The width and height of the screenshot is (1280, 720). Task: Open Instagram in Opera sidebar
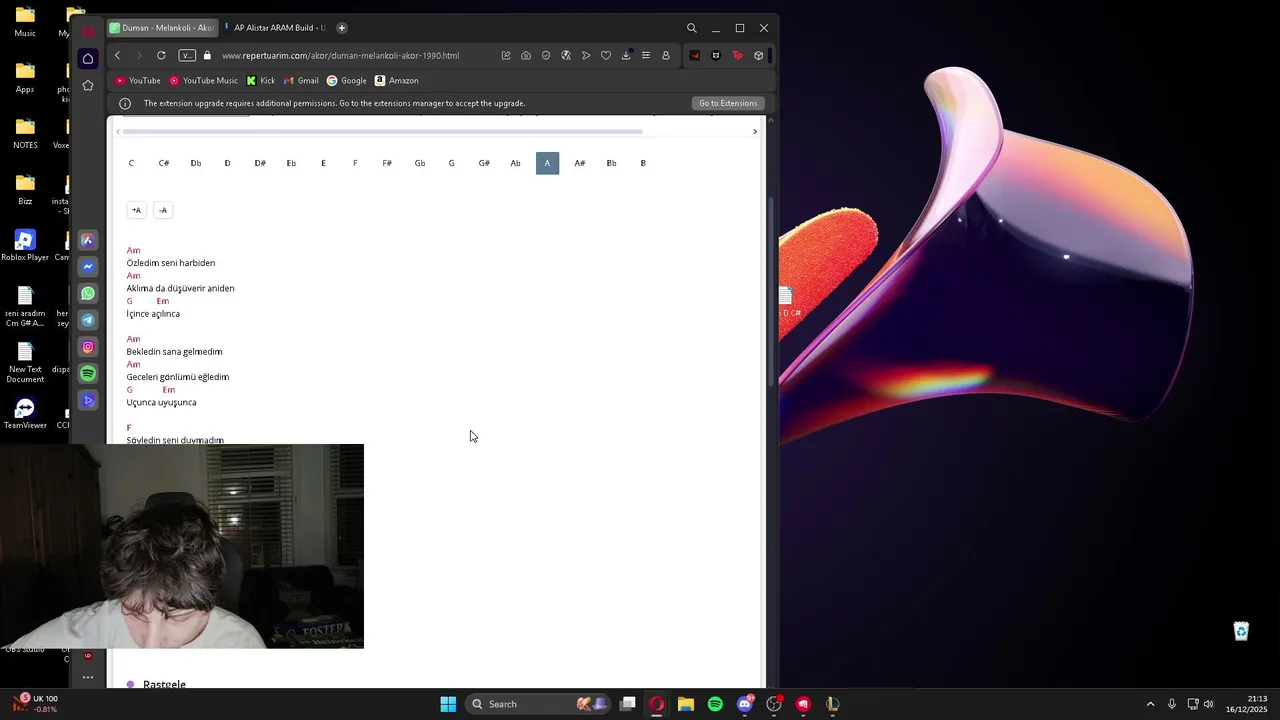pyautogui.click(x=88, y=347)
